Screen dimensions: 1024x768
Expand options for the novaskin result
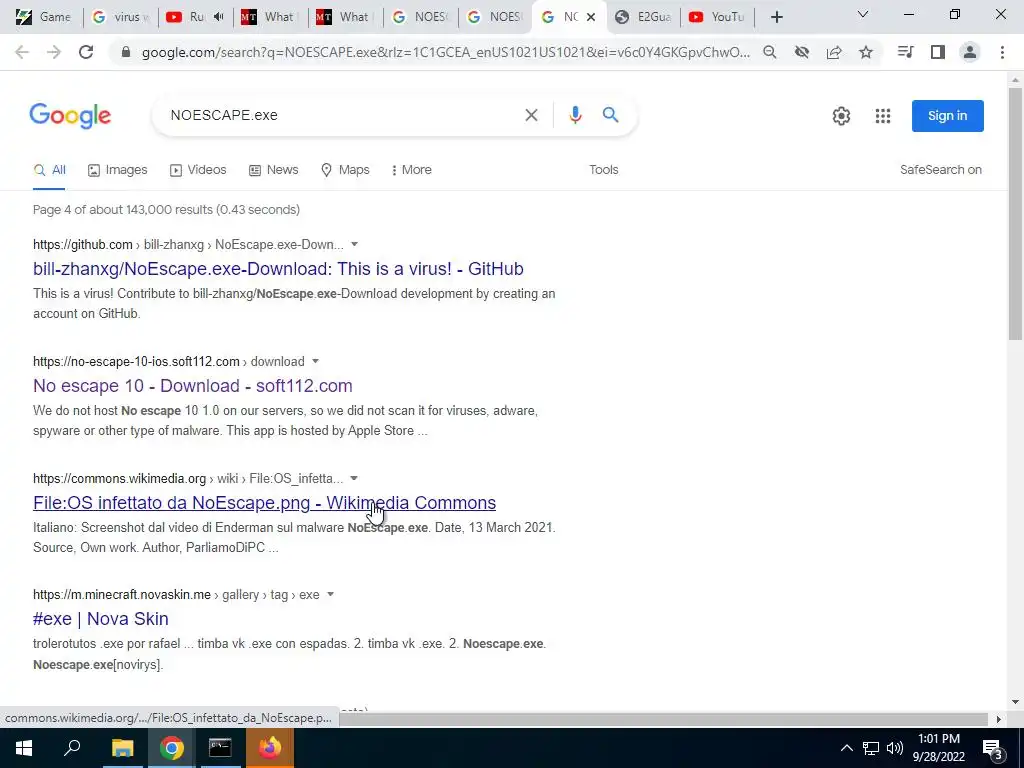[x=330, y=594]
